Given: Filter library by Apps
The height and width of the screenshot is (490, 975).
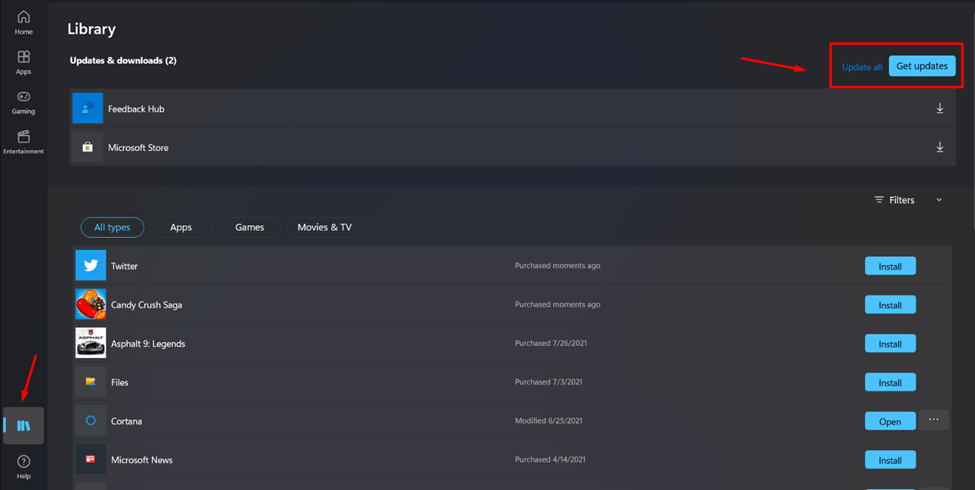Looking at the screenshot, I should coord(181,228).
